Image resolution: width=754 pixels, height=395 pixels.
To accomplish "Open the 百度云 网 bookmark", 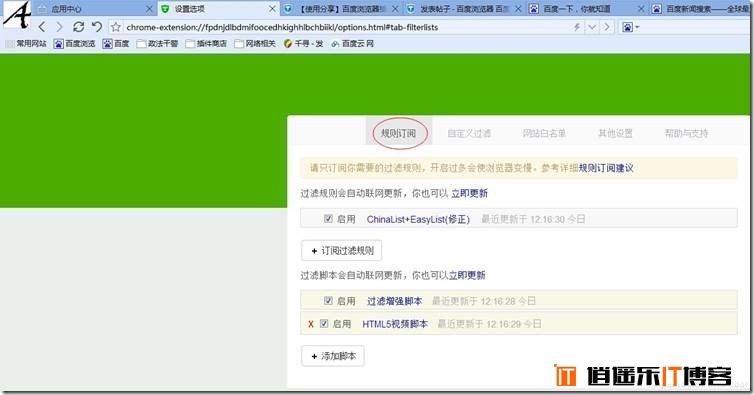I will point(352,44).
